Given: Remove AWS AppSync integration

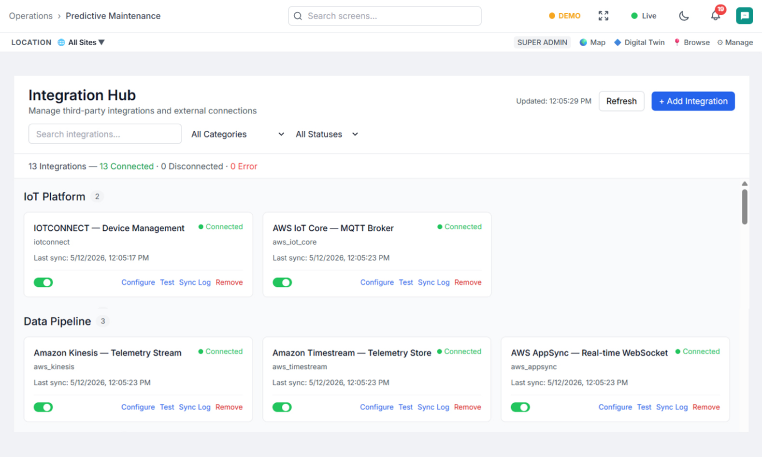Looking at the screenshot, I should coord(706,407).
